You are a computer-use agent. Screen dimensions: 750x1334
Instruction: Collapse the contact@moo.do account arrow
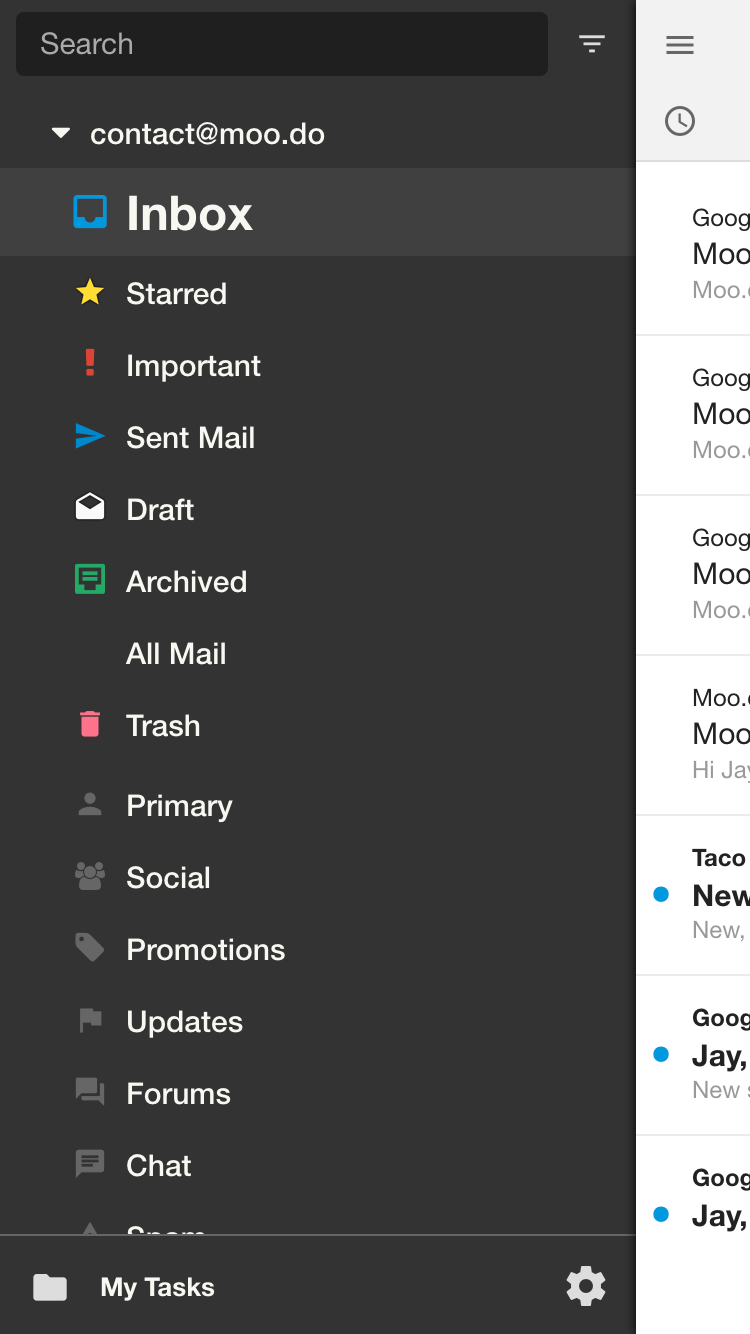[x=61, y=133]
